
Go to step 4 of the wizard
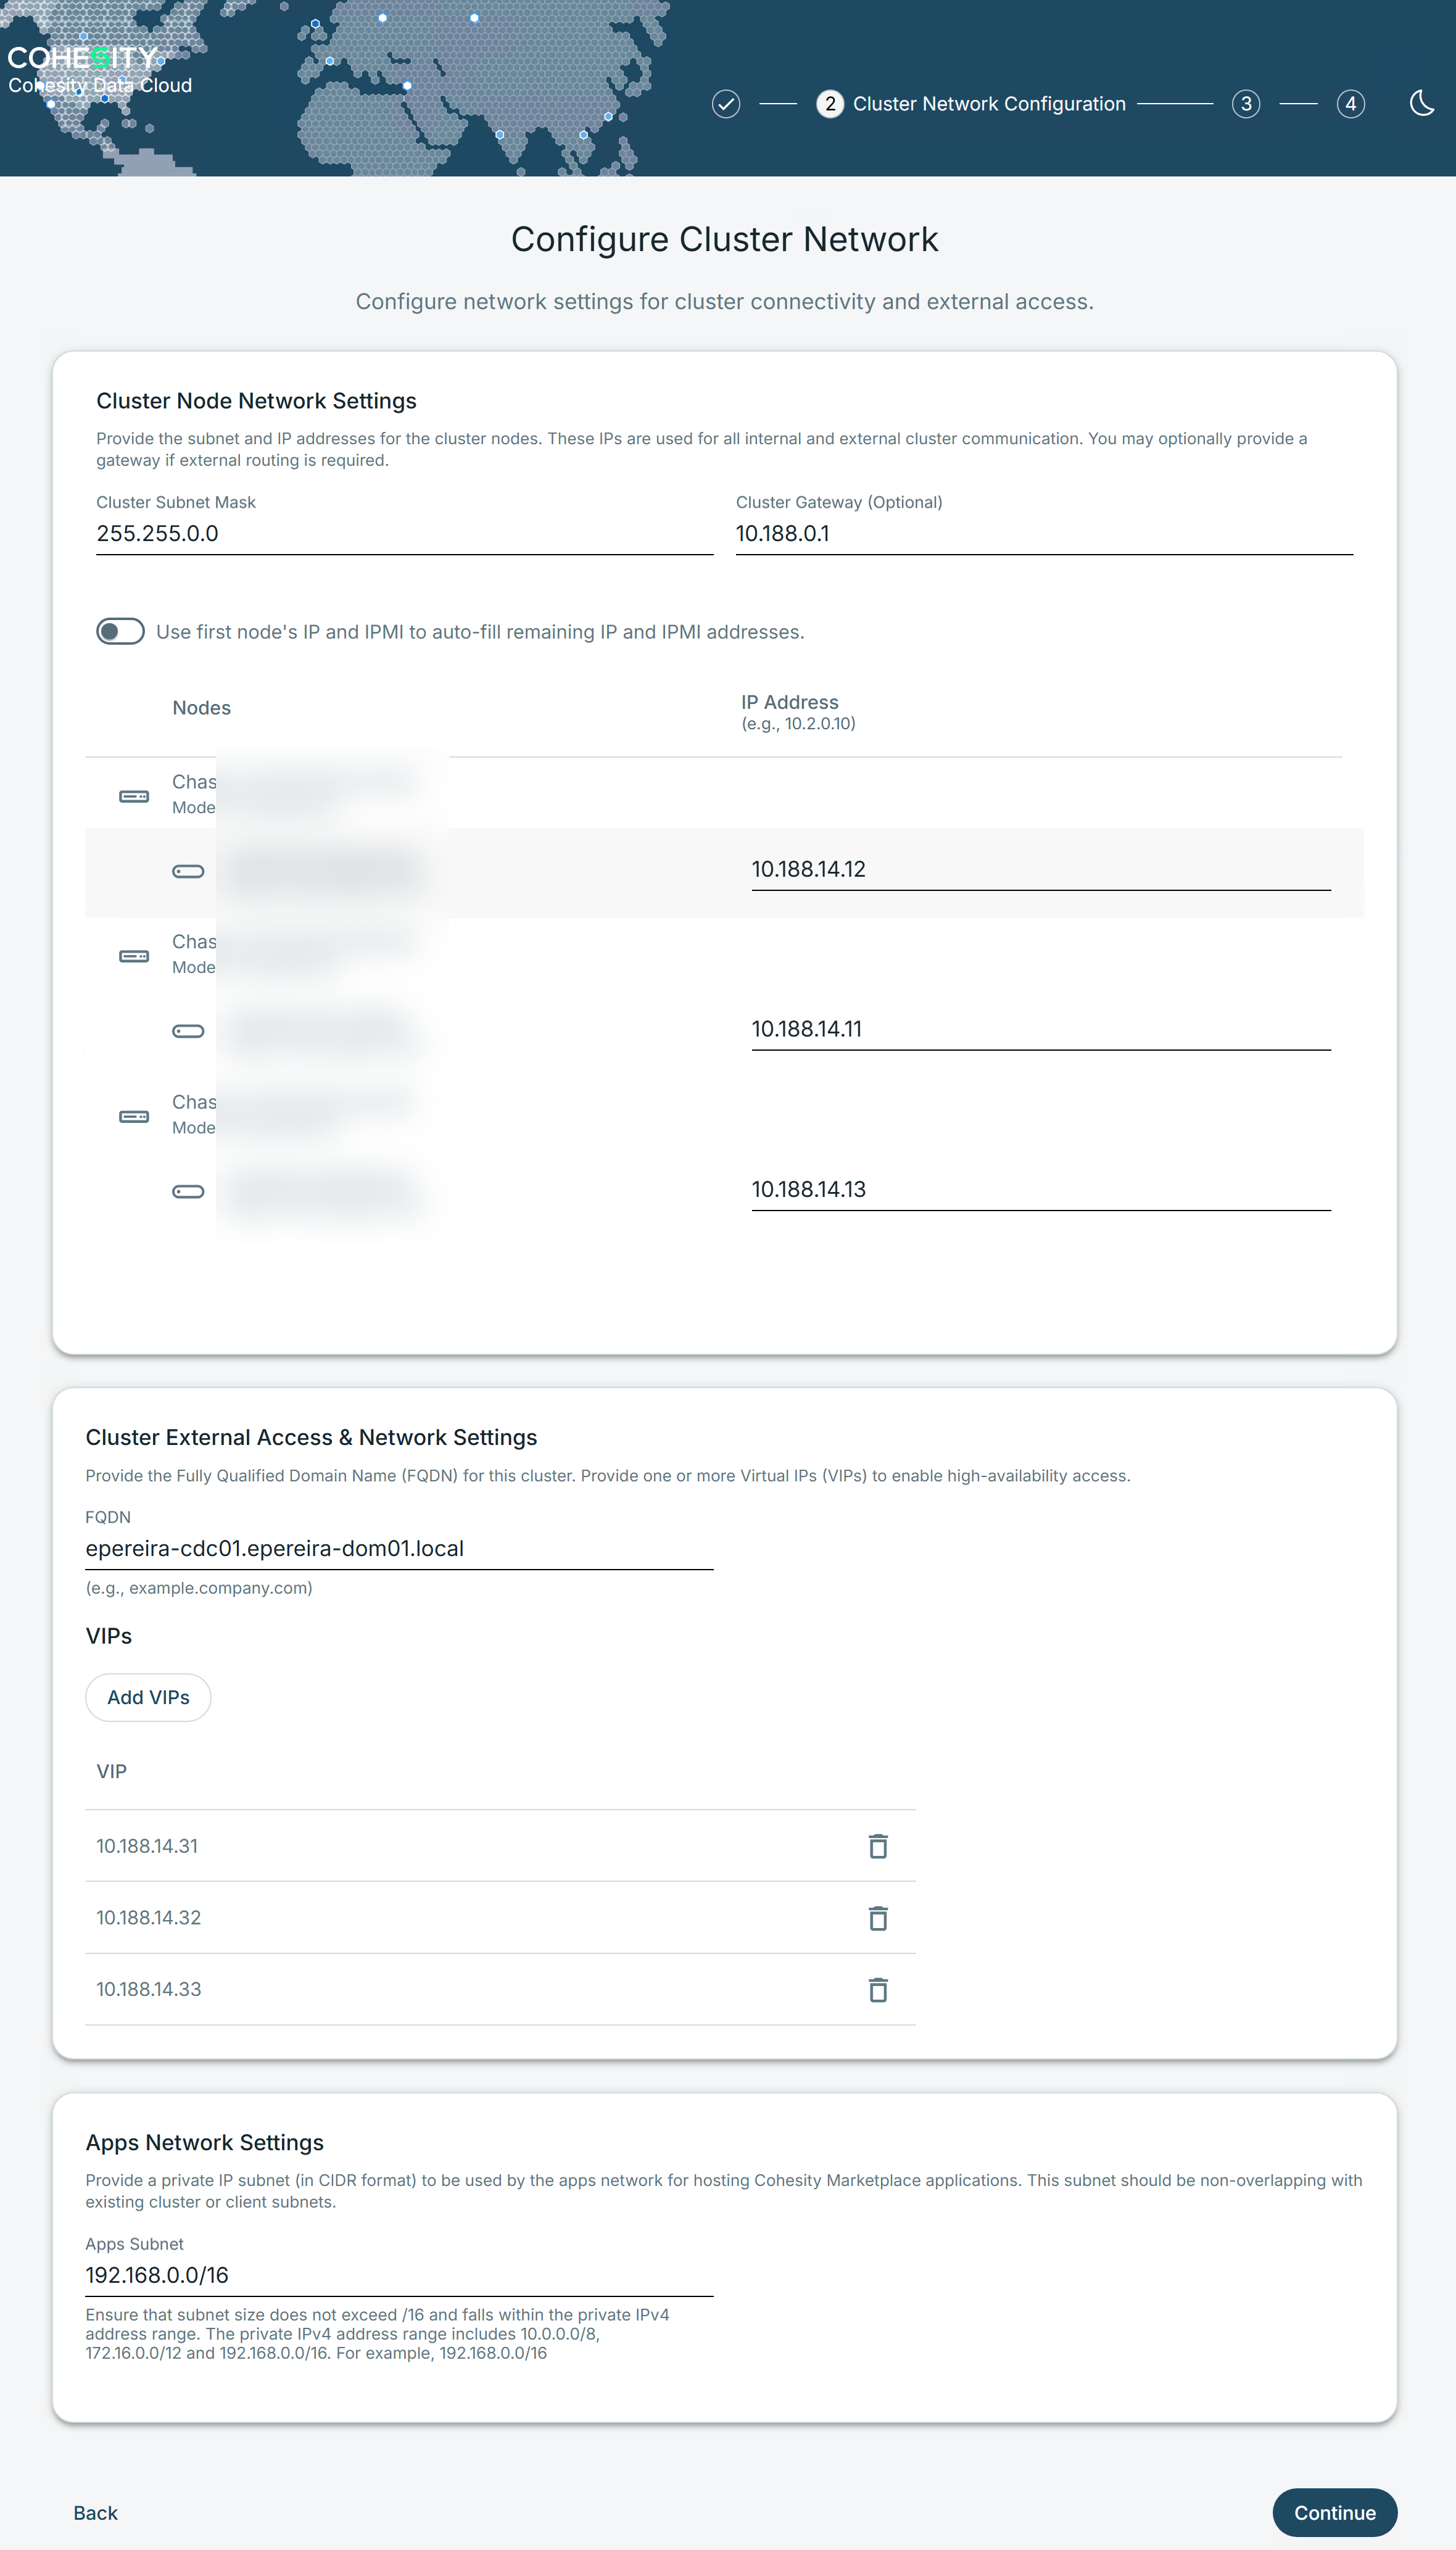(1350, 104)
